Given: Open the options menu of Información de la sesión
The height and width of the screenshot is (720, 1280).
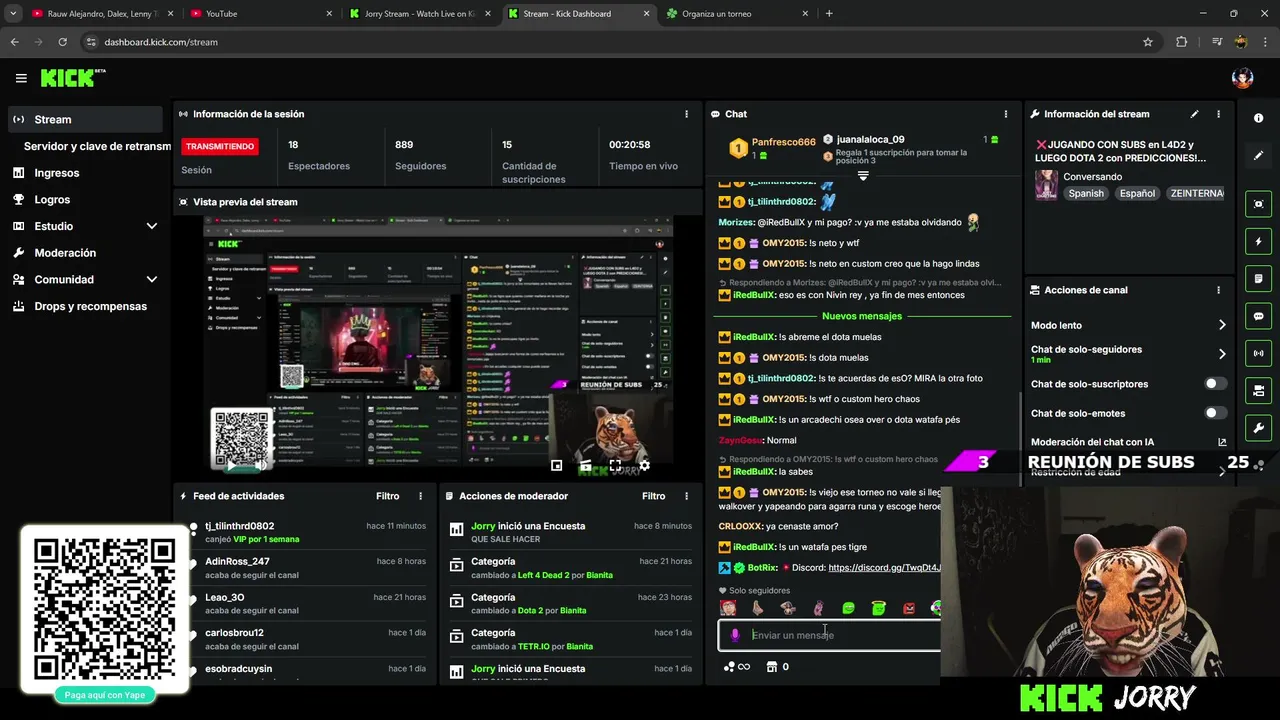Looking at the screenshot, I should point(686,114).
